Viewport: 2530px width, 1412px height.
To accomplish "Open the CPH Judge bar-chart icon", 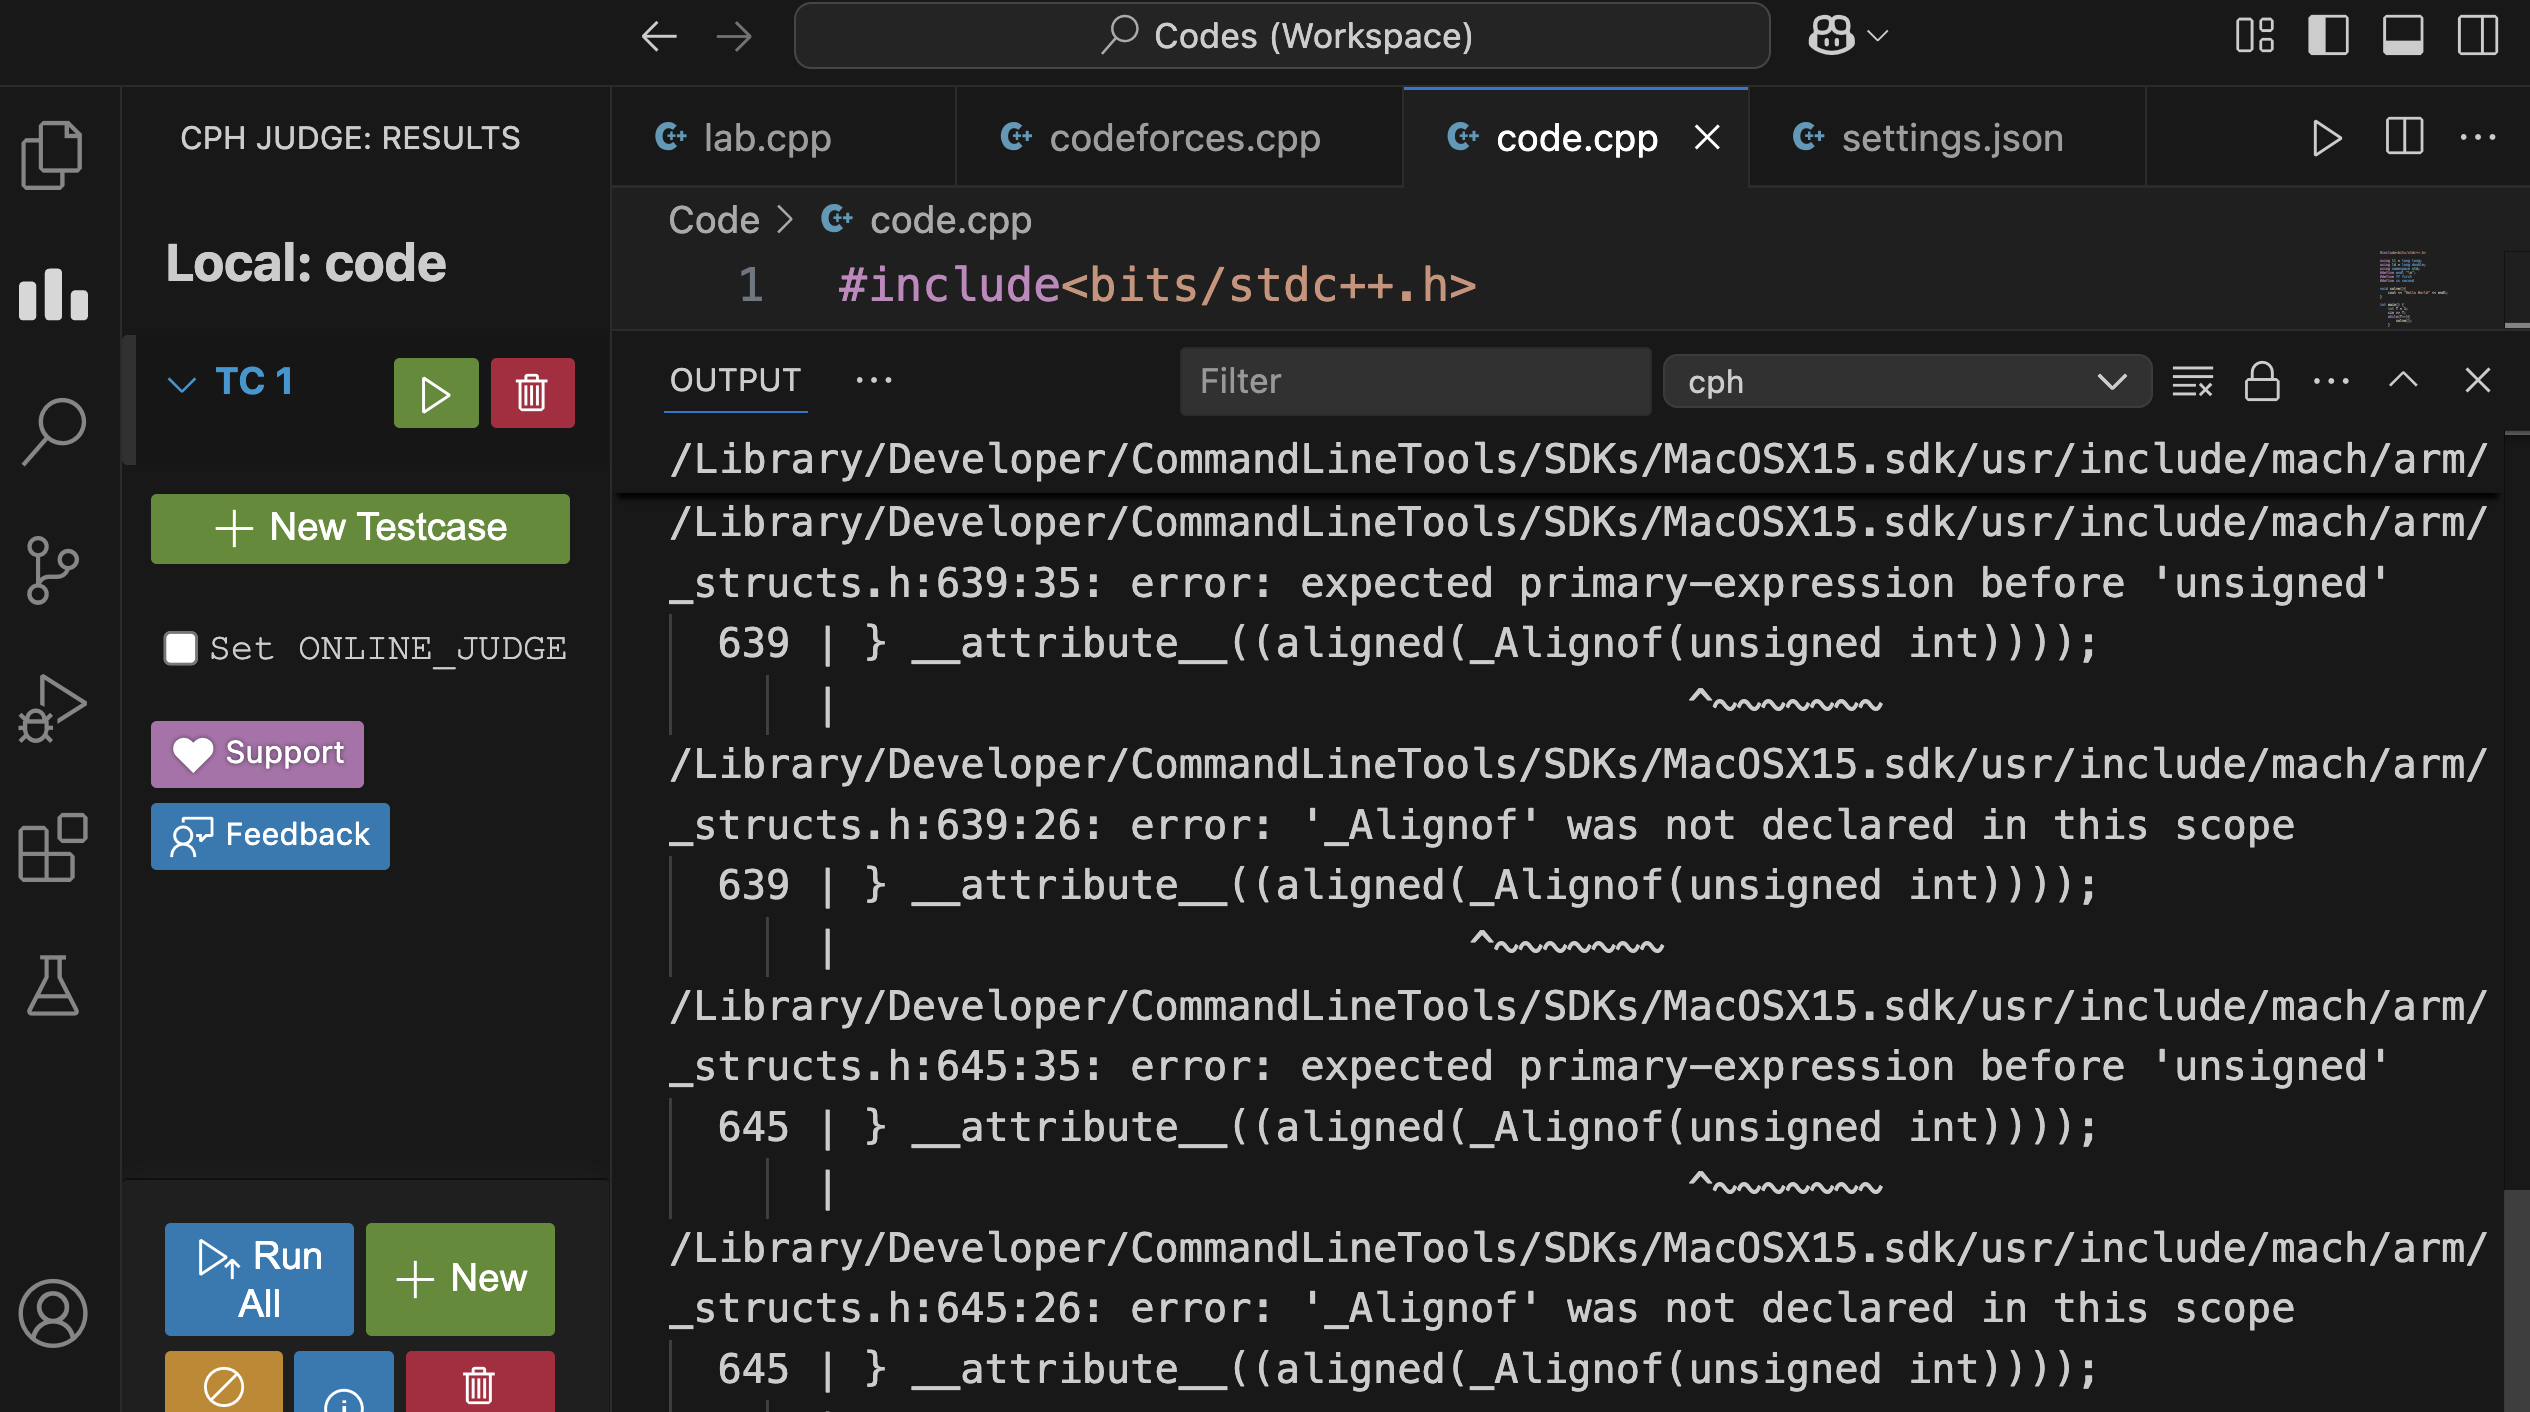I will click(x=53, y=295).
